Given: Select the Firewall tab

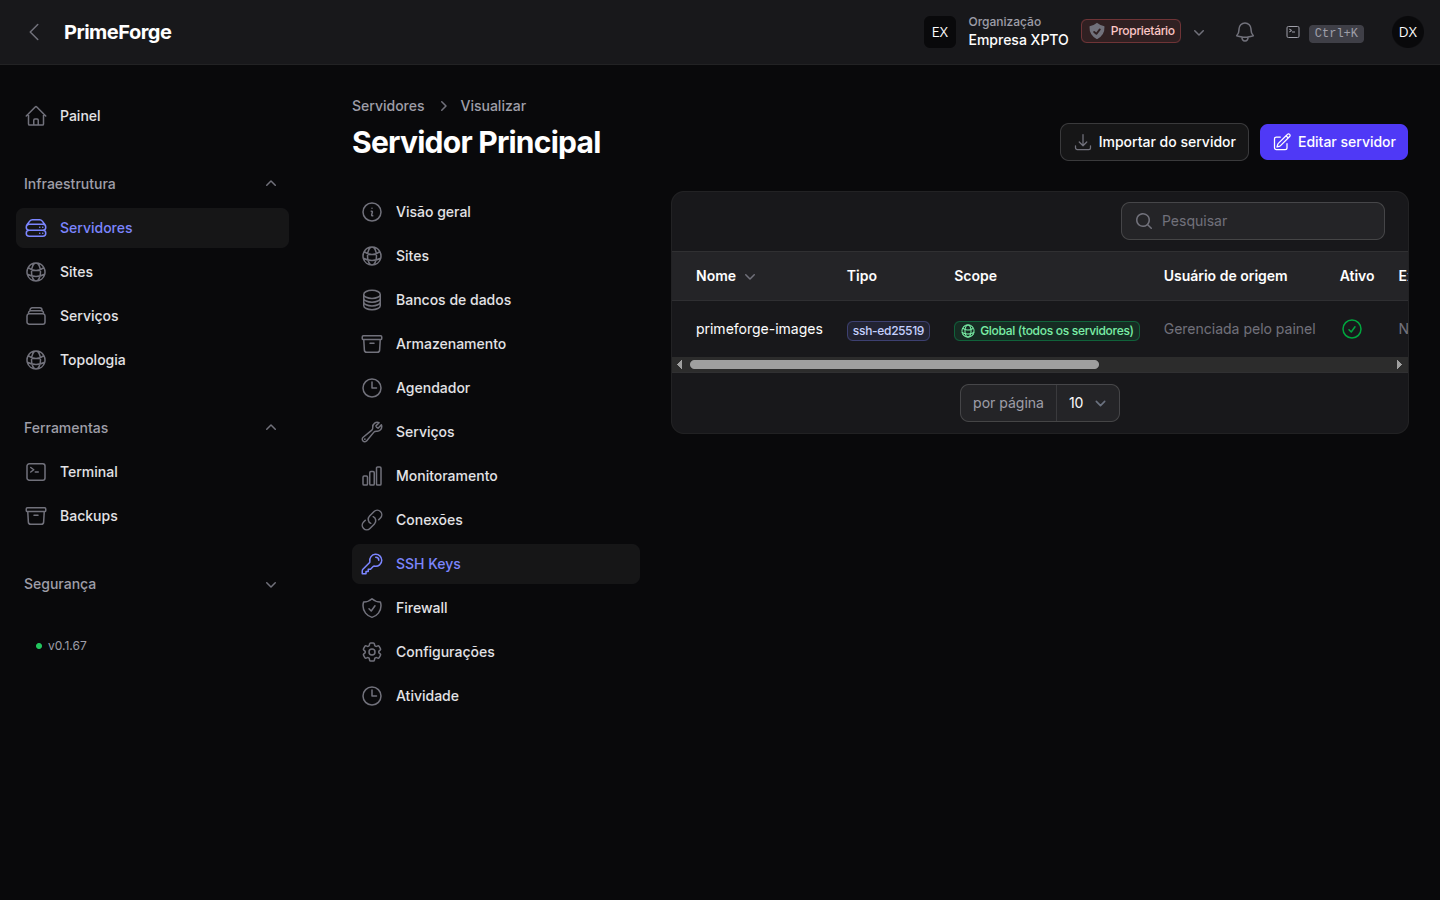Looking at the screenshot, I should pyautogui.click(x=496, y=608).
